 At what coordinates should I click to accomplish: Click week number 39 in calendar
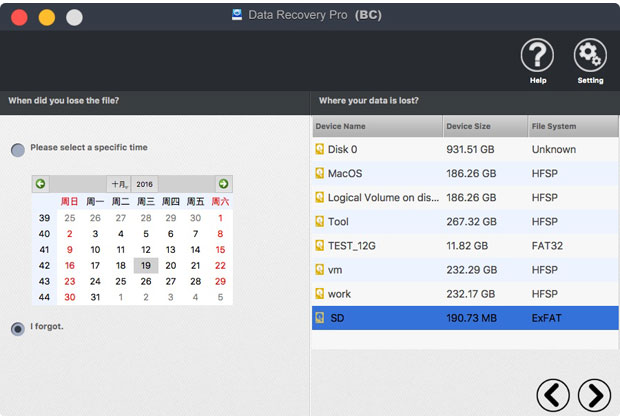coord(44,218)
